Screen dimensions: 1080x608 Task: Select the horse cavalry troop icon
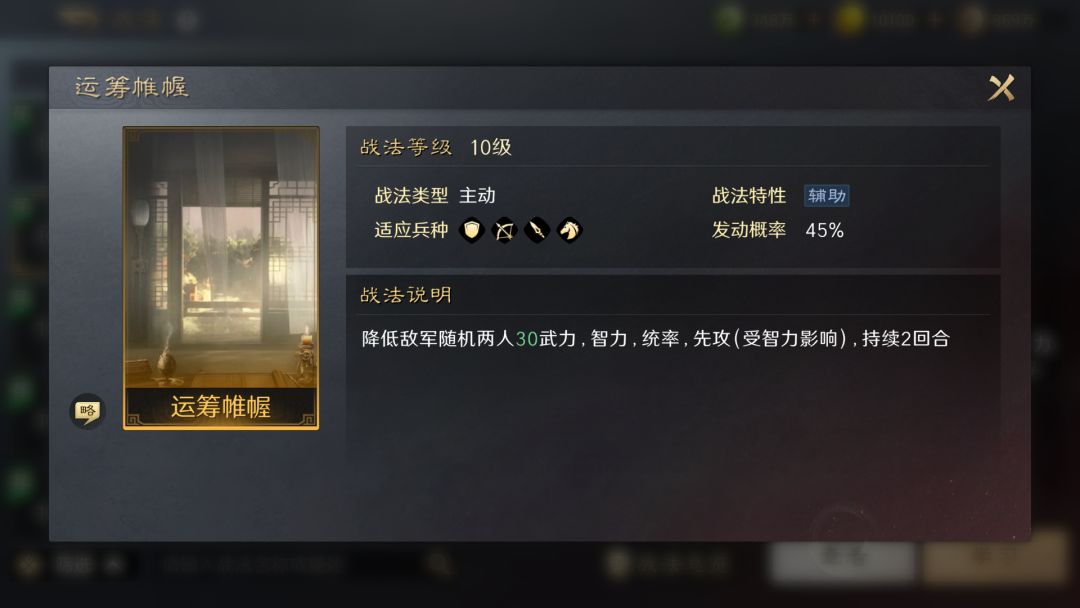pyautogui.click(x=570, y=230)
